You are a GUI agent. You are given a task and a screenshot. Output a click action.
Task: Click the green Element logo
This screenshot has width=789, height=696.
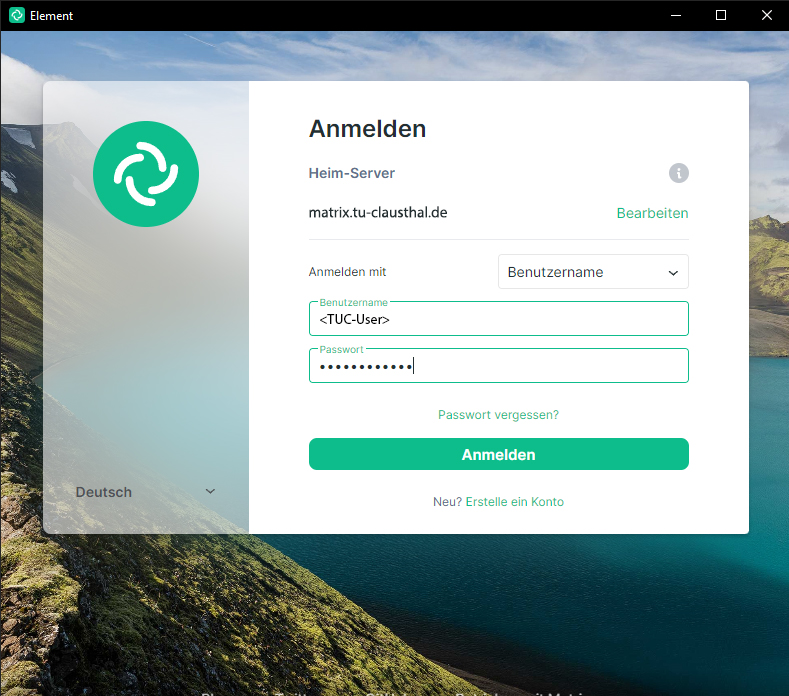point(146,174)
